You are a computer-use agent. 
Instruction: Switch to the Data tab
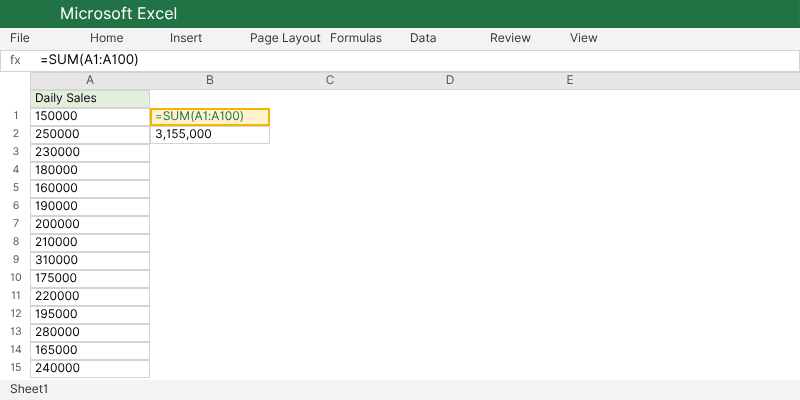tap(423, 38)
